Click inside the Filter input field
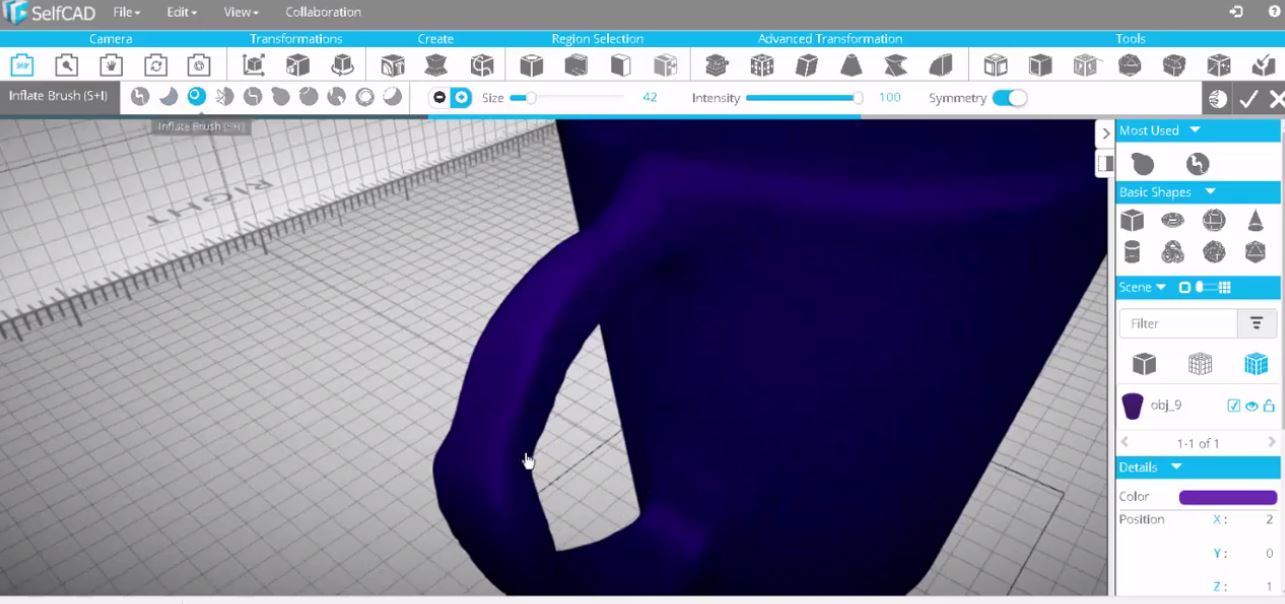The height and width of the screenshot is (604, 1285). 1177,323
